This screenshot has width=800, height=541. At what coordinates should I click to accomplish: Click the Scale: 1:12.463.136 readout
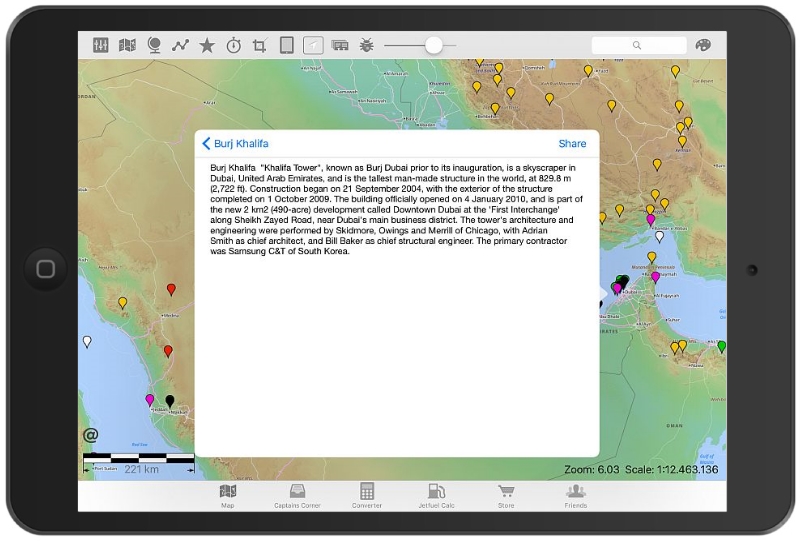click(x=671, y=470)
